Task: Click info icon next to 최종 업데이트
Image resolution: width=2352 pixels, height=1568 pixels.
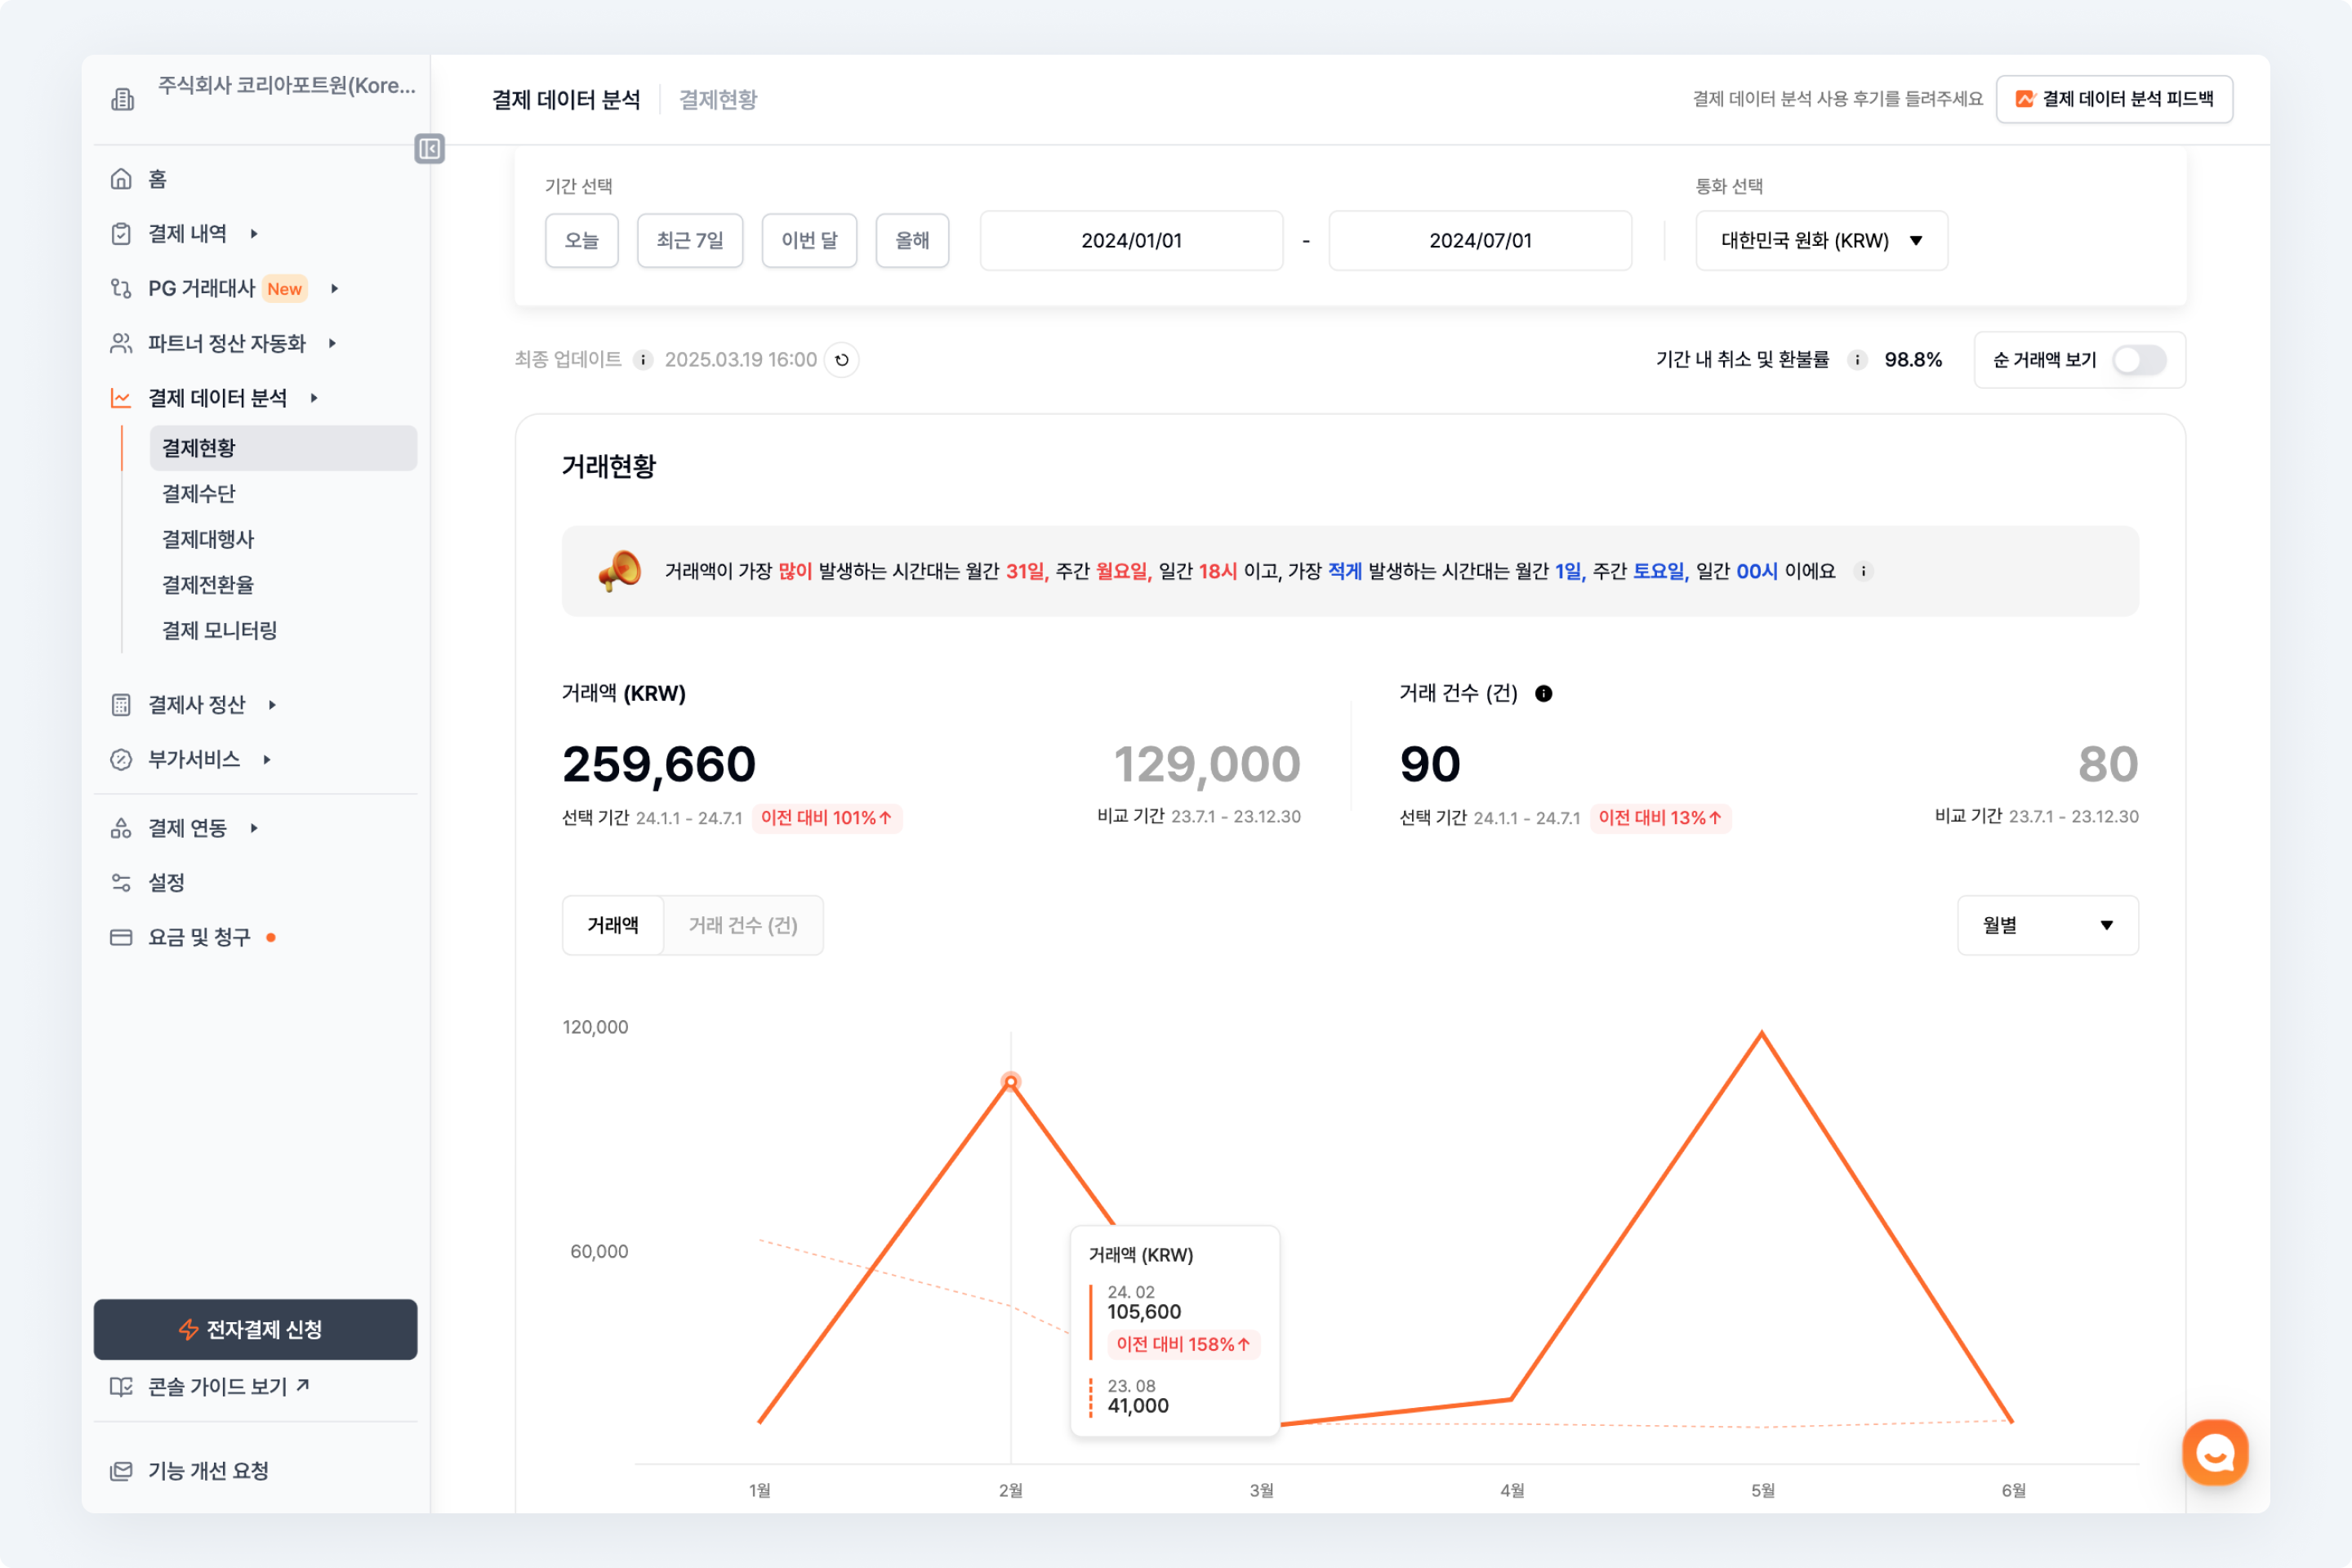Action: pos(644,360)
